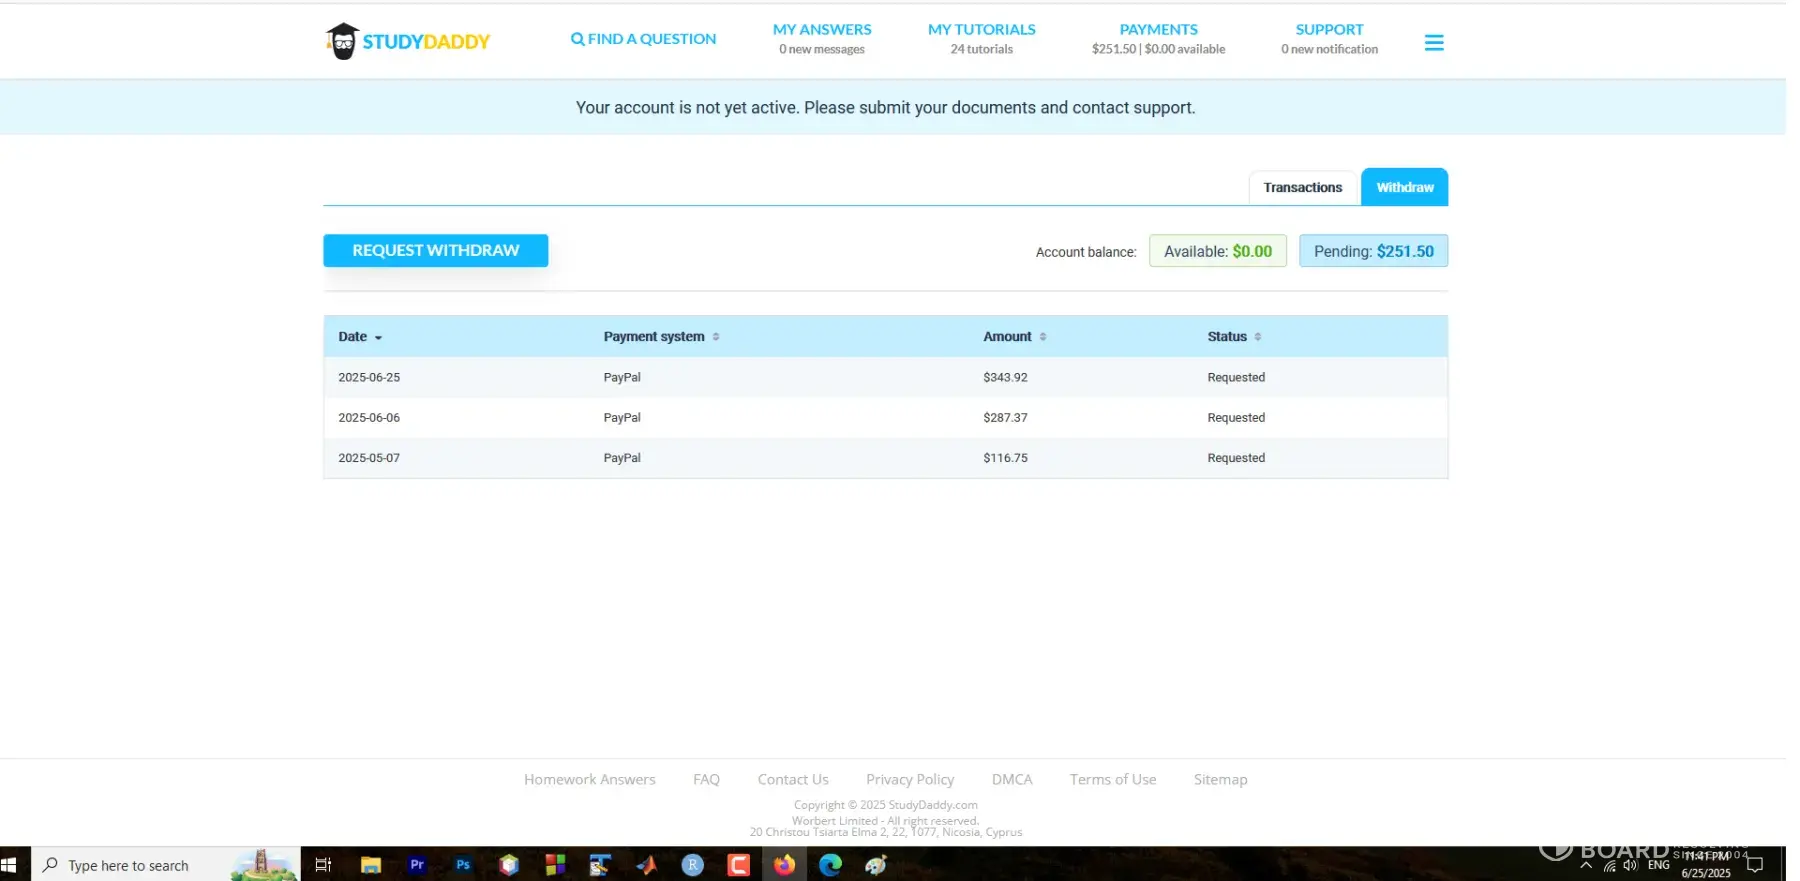This screenshot has height=881, width=1800.
Task: Switch to Firefox in the taskbar
Action: pyautogui.click(x=784, y=865)
